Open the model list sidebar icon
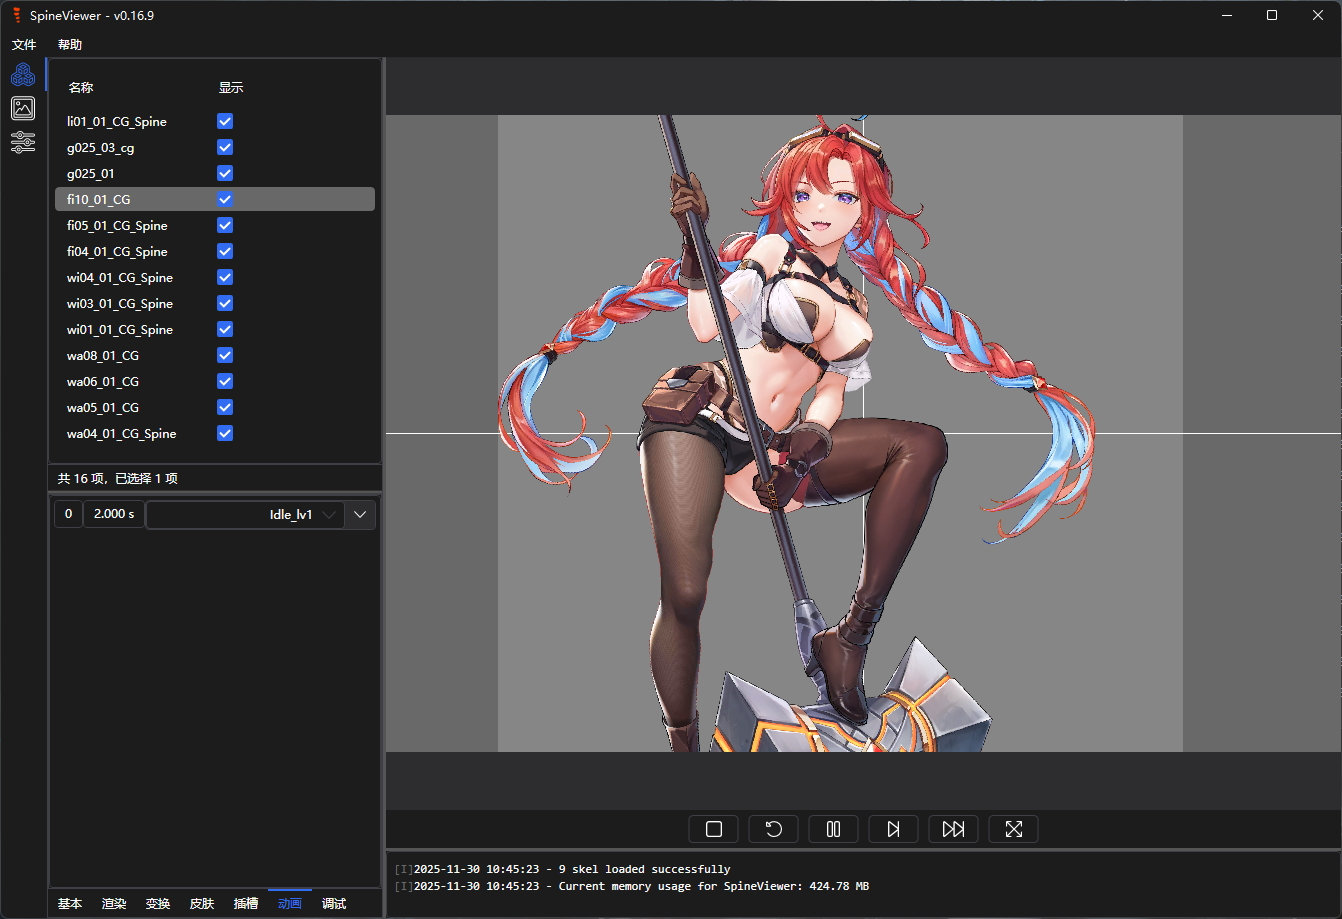 23,74
